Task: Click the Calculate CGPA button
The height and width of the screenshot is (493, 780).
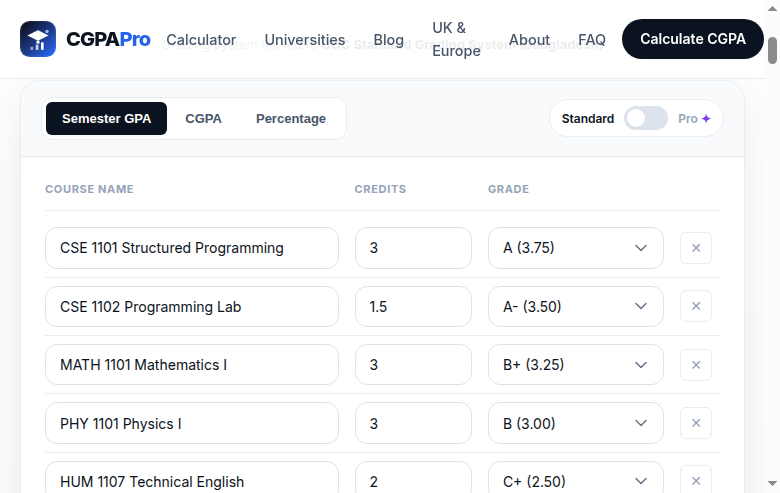Action: click(x=692, y=39)
